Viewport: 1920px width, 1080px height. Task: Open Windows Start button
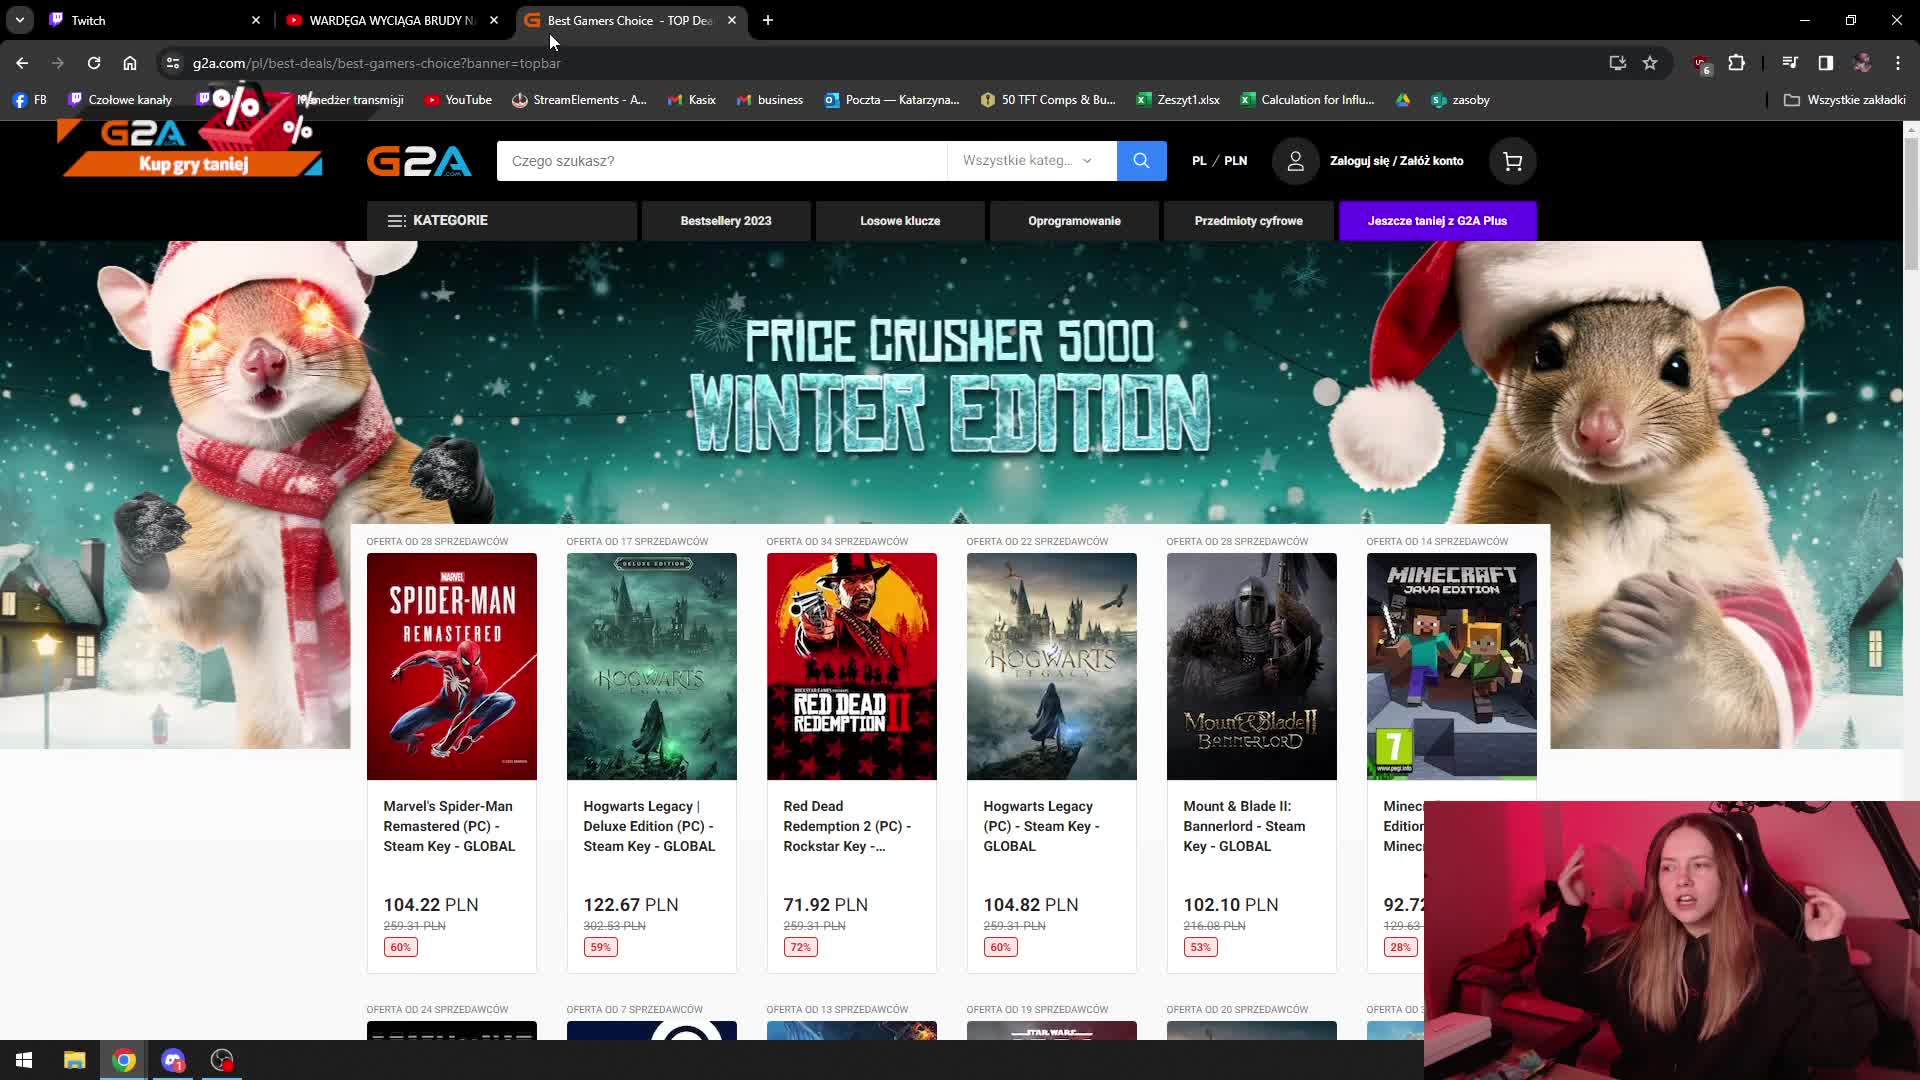(24, 1060)
